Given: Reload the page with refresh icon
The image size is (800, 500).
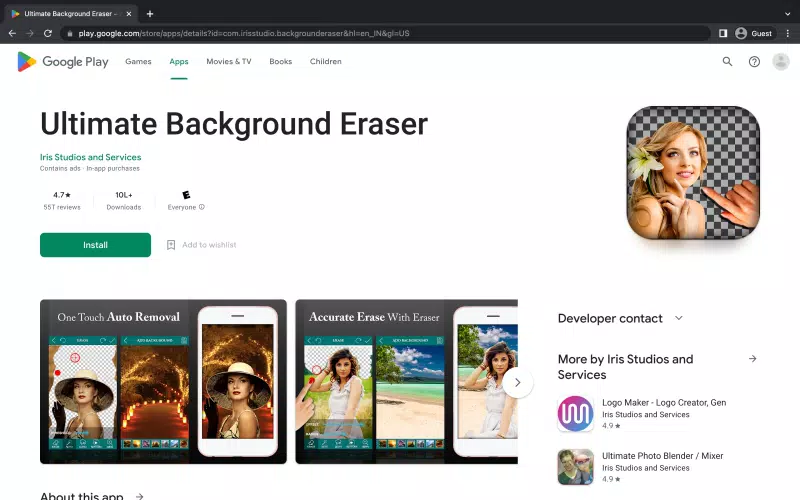Looking at the screenshot, I should [47, 33].
